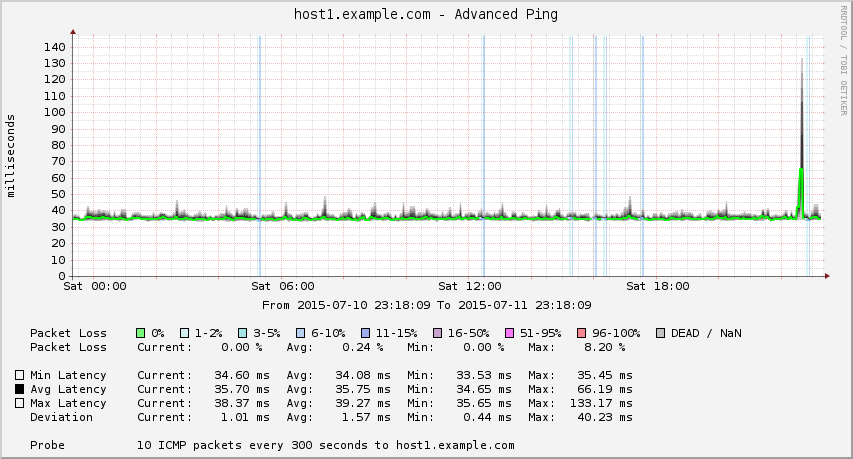The image size is (853, 459).
Task: Click the 50 y-axis value
Action: point(58,194)
